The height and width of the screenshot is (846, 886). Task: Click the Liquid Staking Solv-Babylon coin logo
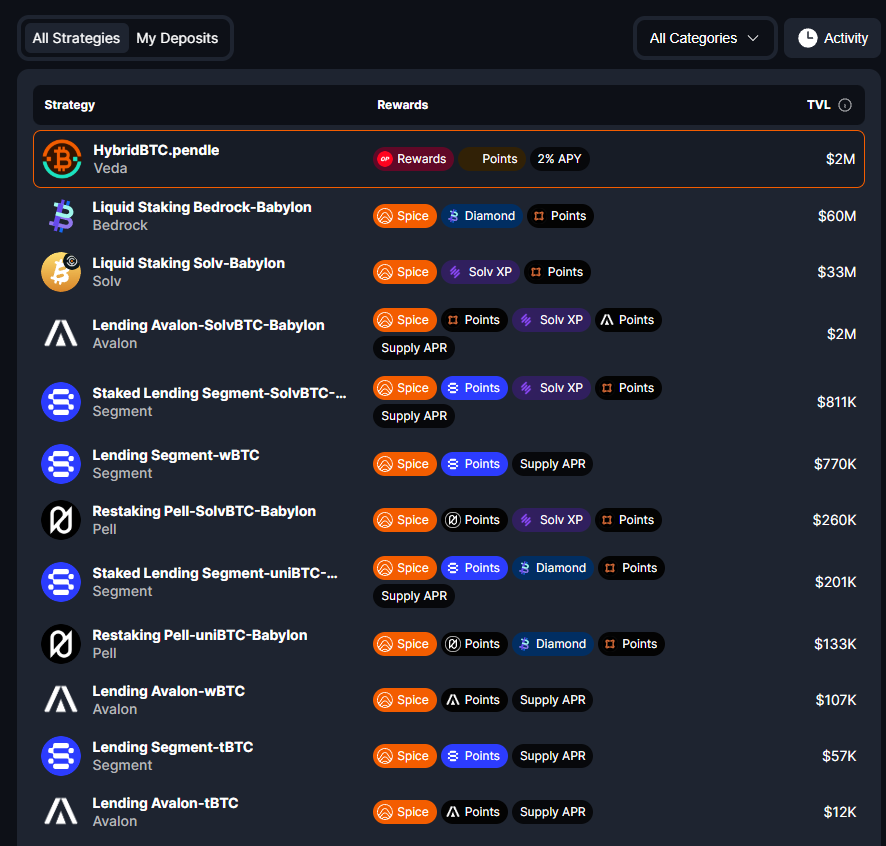click(x=61, y=272)
